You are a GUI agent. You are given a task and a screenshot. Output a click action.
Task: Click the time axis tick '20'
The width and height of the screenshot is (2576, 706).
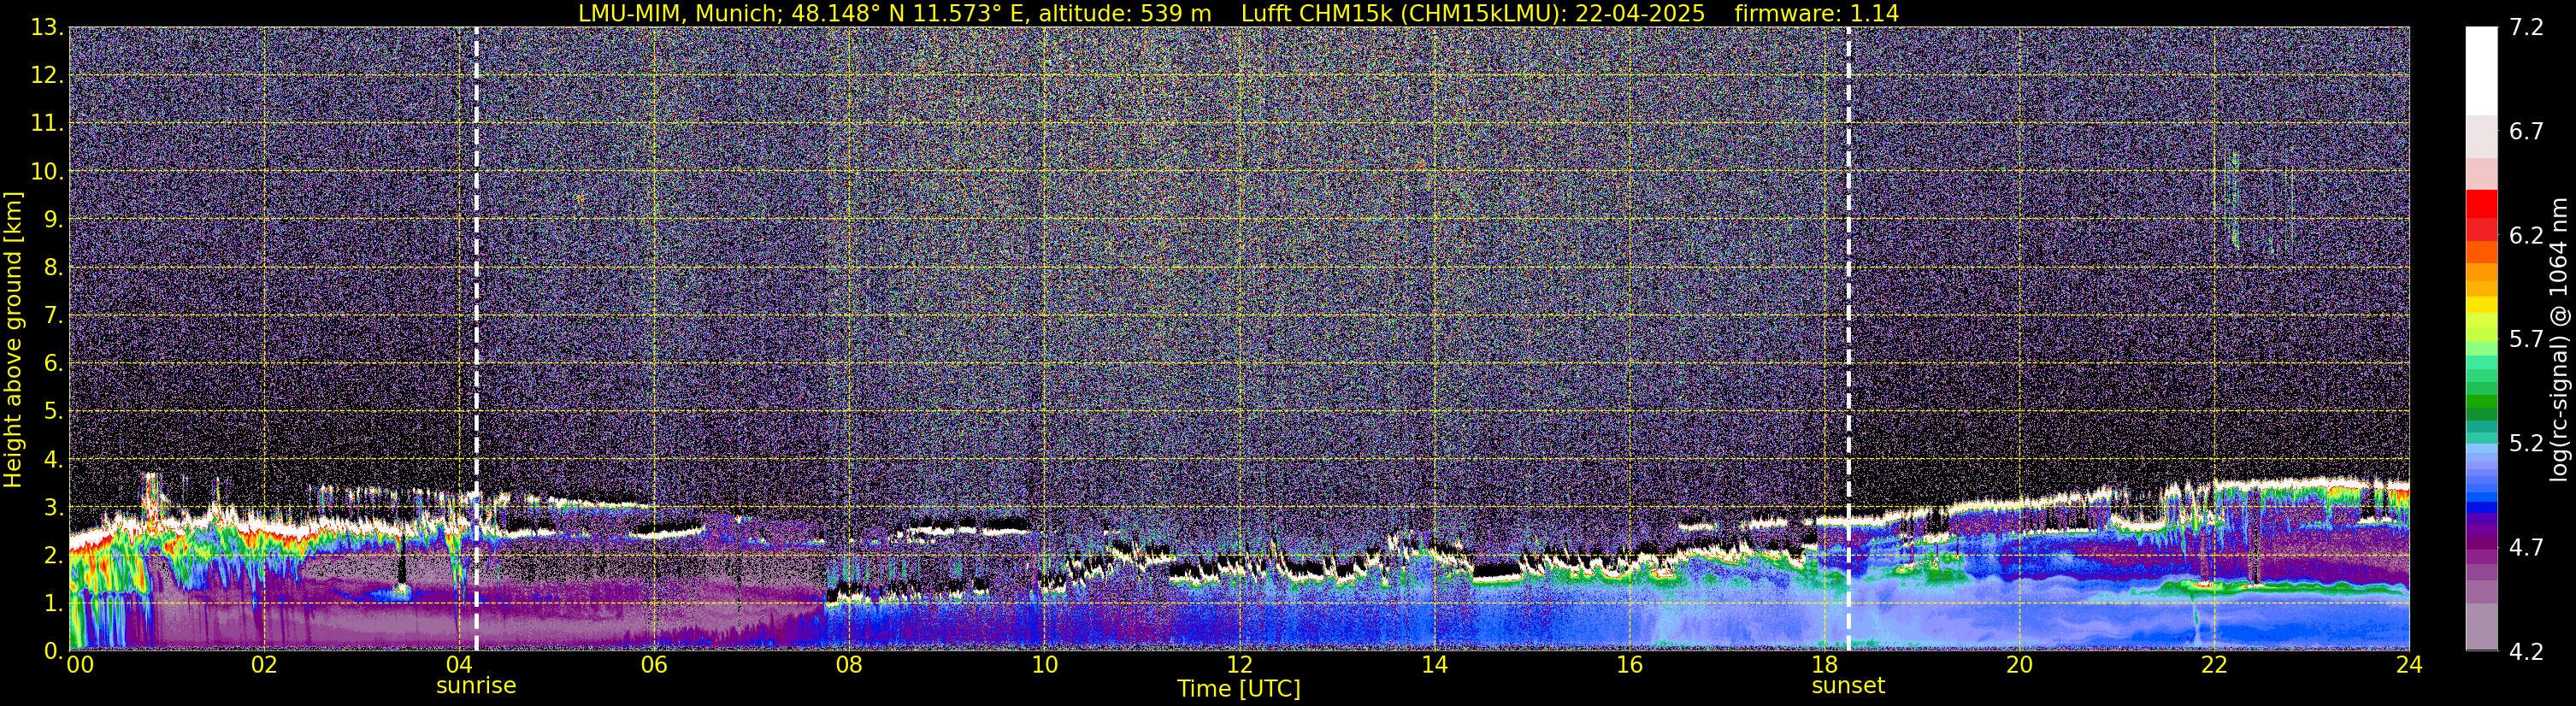2019,665
